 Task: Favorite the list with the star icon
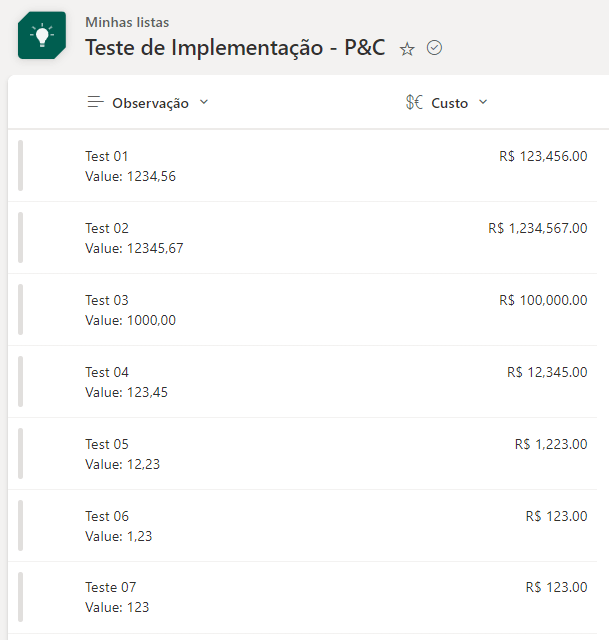pyautogui.click(x=407, y=49)
